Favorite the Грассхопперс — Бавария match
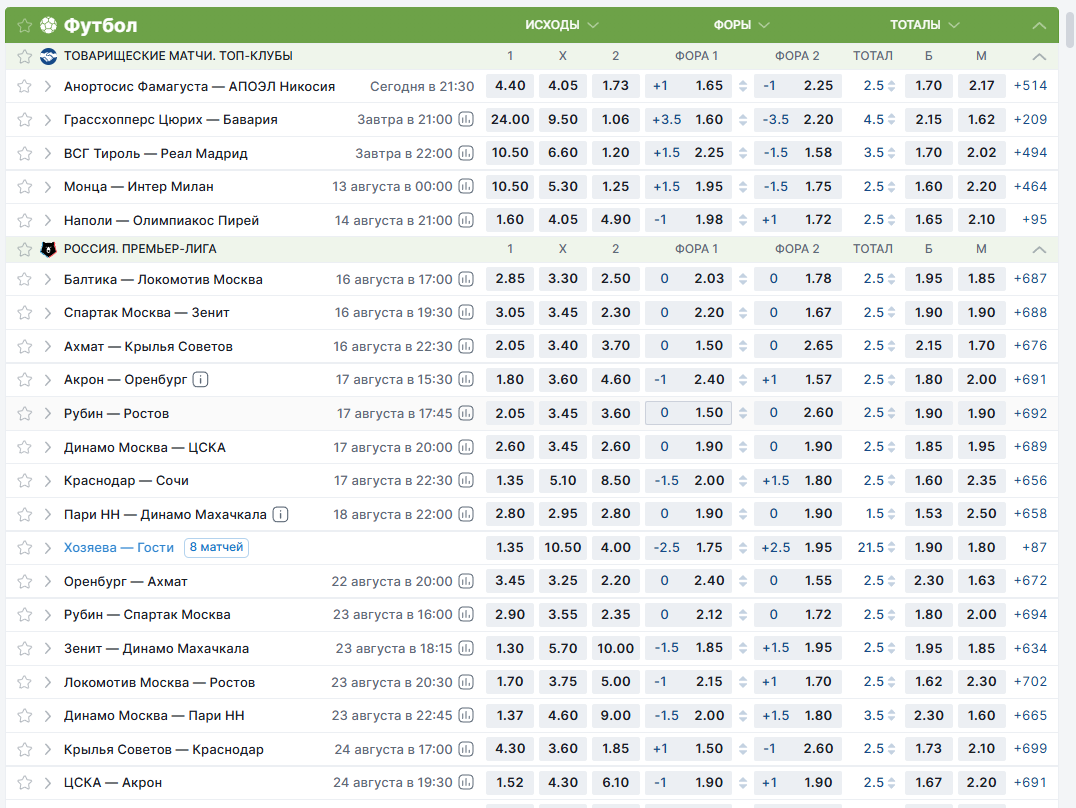The height and width of the screenshot is (808, 1076). click(25, 119)
